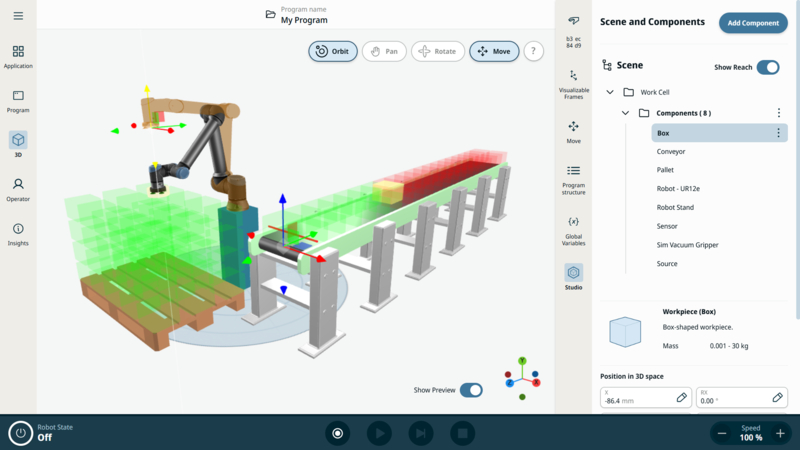Open the Application section
This screenshot has width=800, height=450.
pos(18,56)
